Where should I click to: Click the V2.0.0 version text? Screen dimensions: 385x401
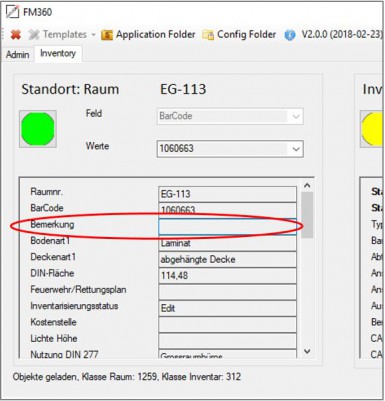[x=342, y=34]
